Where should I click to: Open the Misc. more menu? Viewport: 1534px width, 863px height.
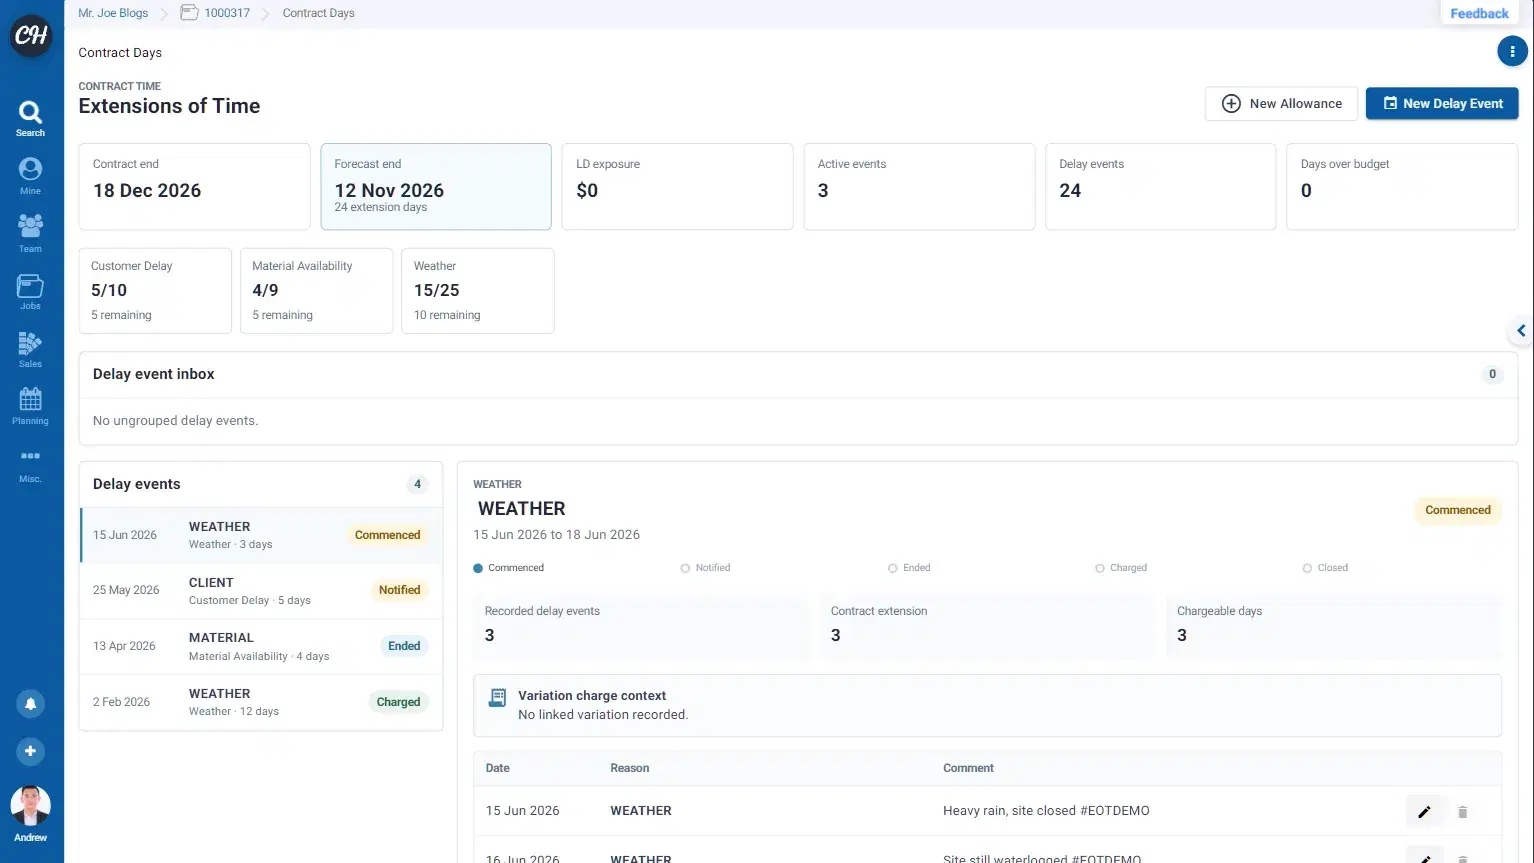click(30, 464)
